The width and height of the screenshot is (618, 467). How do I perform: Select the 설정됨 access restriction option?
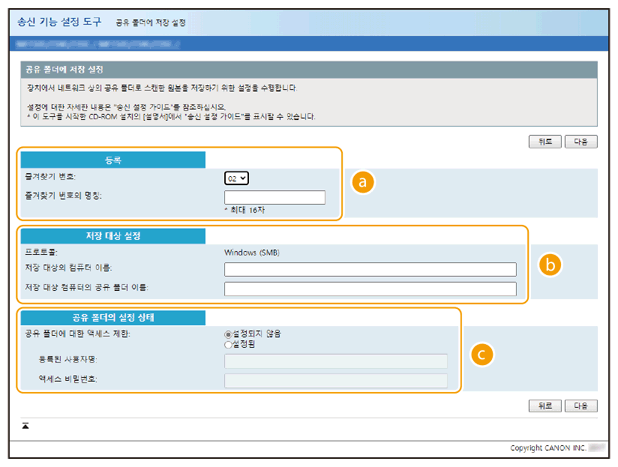[229, 344]
